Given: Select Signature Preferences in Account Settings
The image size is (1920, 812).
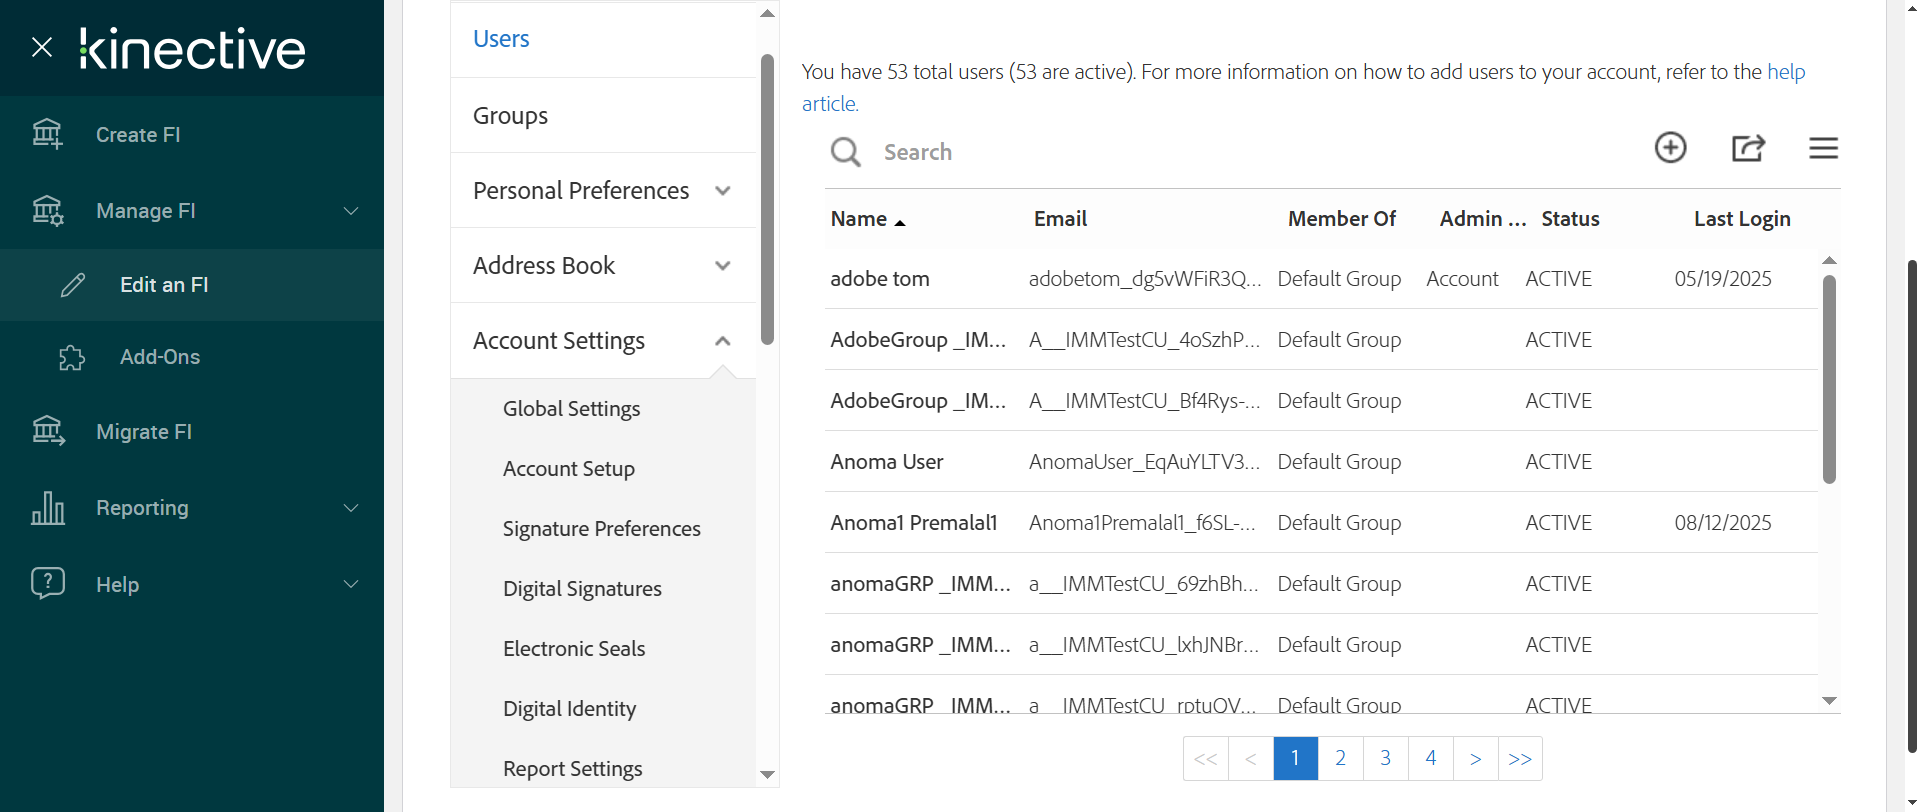Looking at the screenshot, I should 601,529.
